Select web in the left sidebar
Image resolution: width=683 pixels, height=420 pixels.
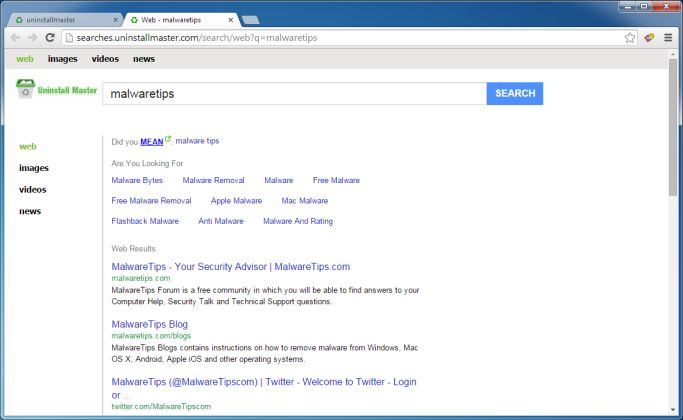(x=28, y=146)
